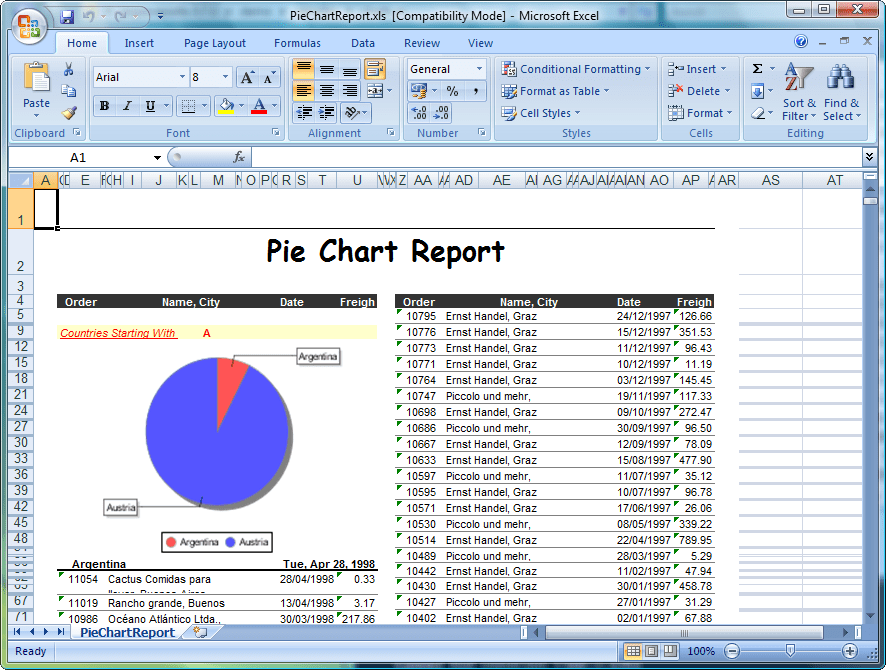Open the Data tab
This screenshot has width=886, height=670.
363,43
